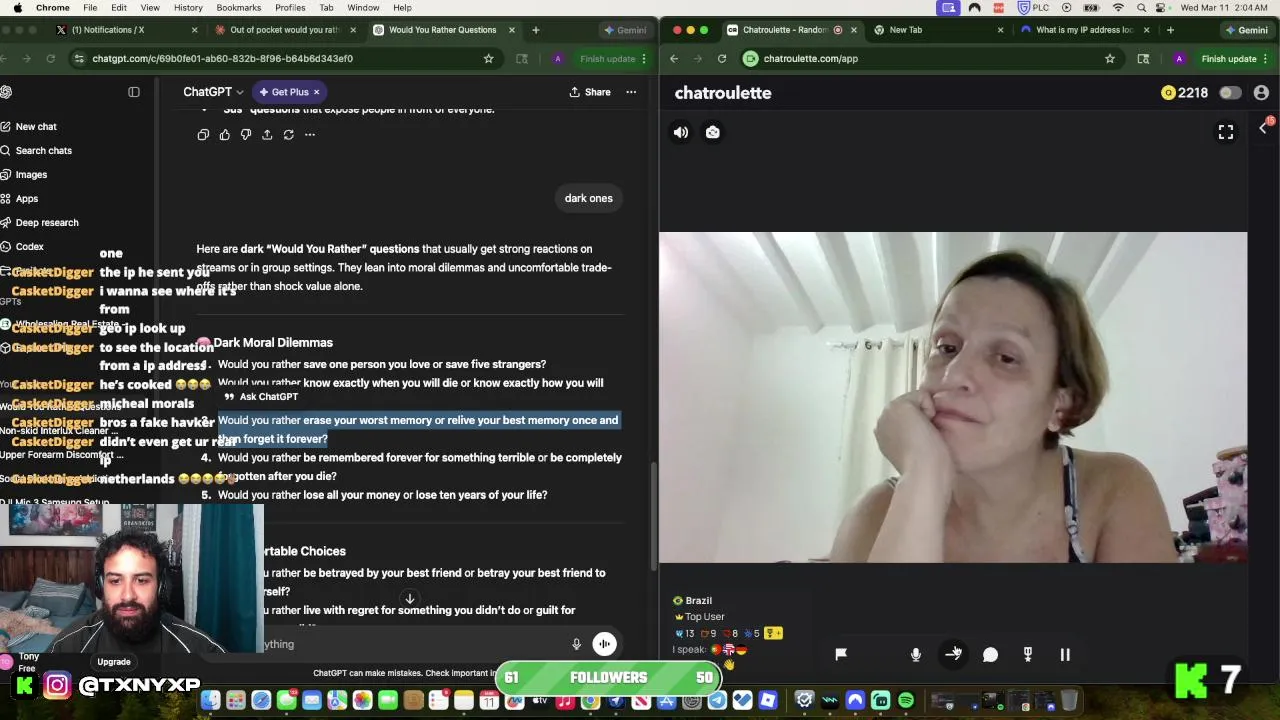This screenshot has width=1280, height=720.
Task: Thumbs down the ChatGPT response
Action: tap(246, 134)
